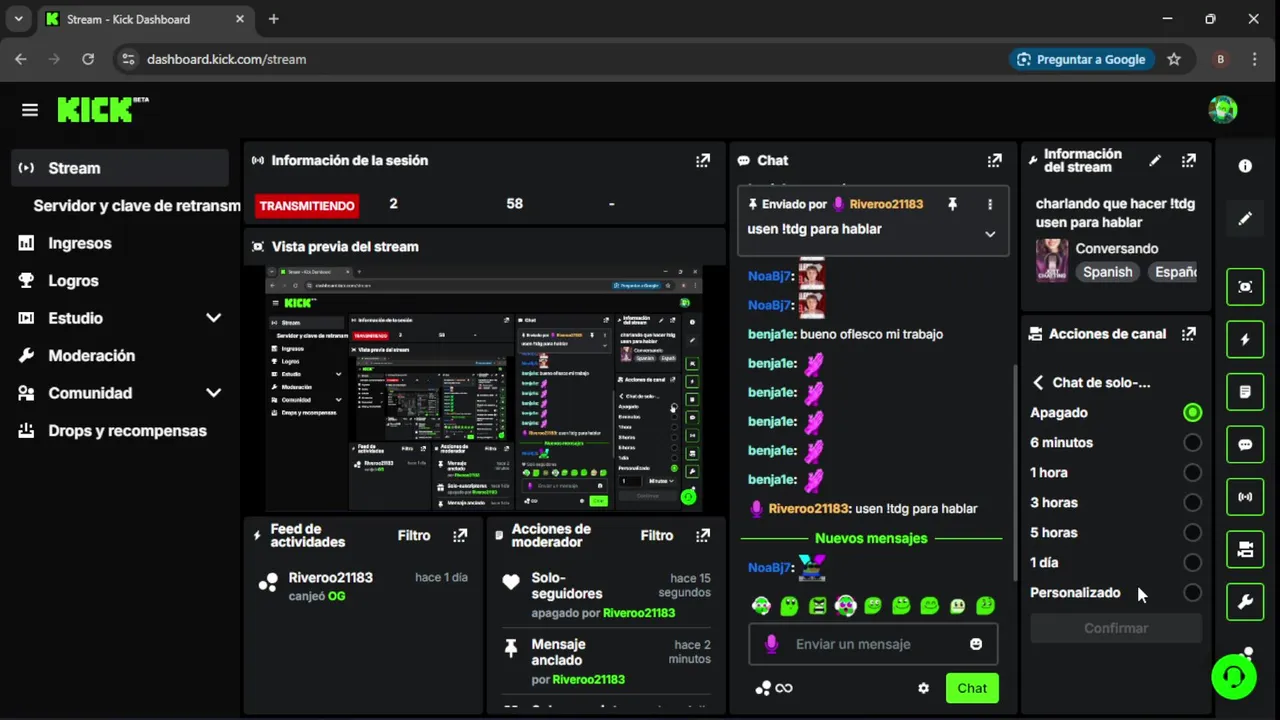1280x720 pixels.
Task: Toggle the camera widget icon in right sidebar
Action: (1245, 549)
